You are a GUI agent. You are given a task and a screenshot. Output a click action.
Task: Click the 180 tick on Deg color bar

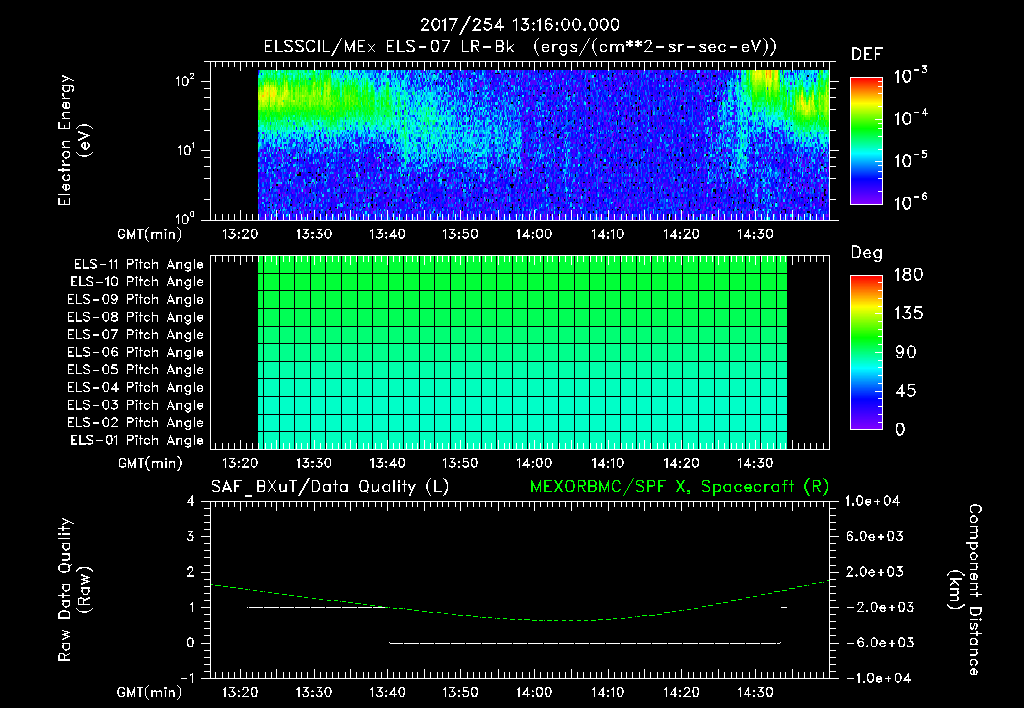(908, 275)
